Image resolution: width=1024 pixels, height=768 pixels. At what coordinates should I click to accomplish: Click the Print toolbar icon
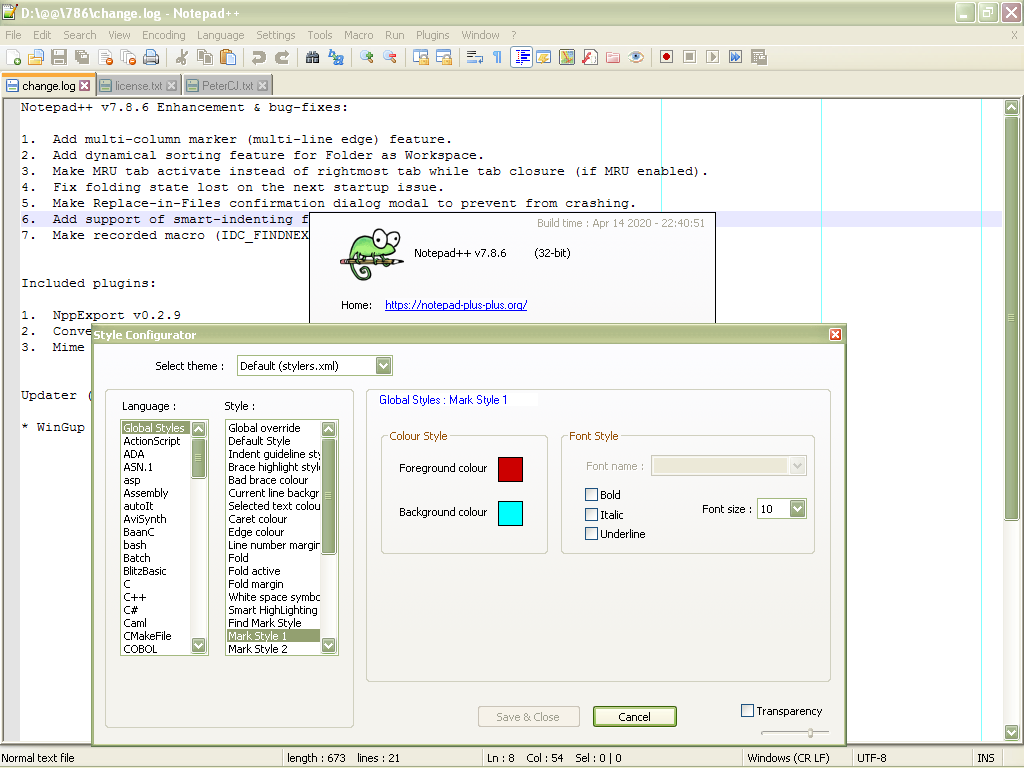click(x=151, y=57)
